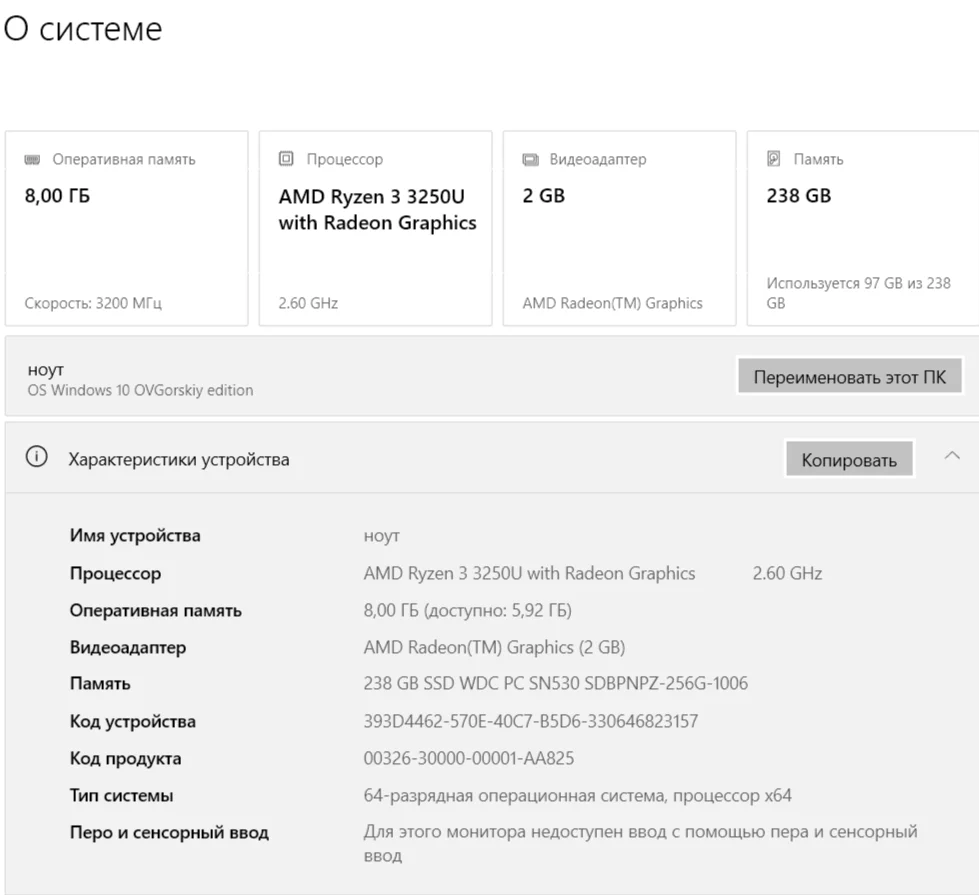Click the Оперативная память label in the specs list
The width and height of the screenshot is (979, 895).
click(x=155, y=610)
